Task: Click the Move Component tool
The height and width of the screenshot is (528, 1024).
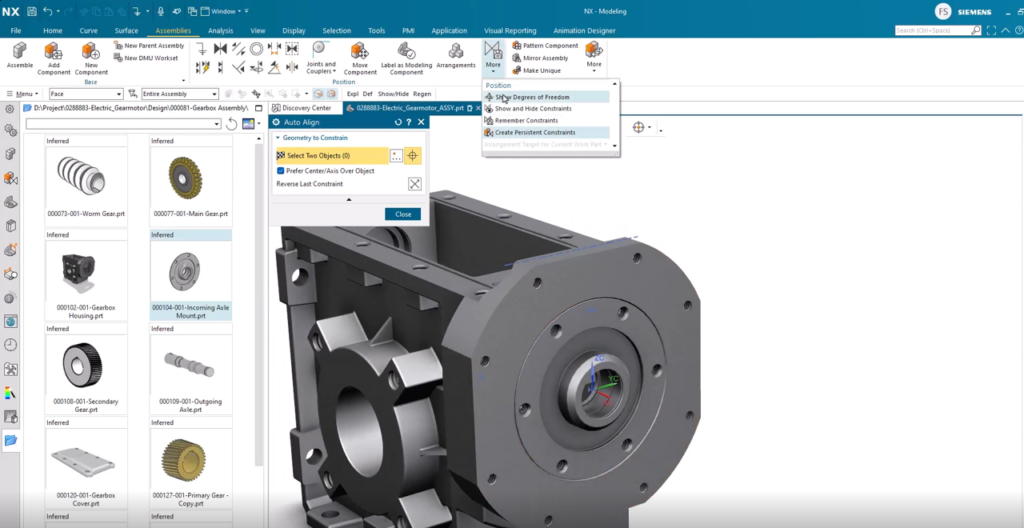Action: 360,52
